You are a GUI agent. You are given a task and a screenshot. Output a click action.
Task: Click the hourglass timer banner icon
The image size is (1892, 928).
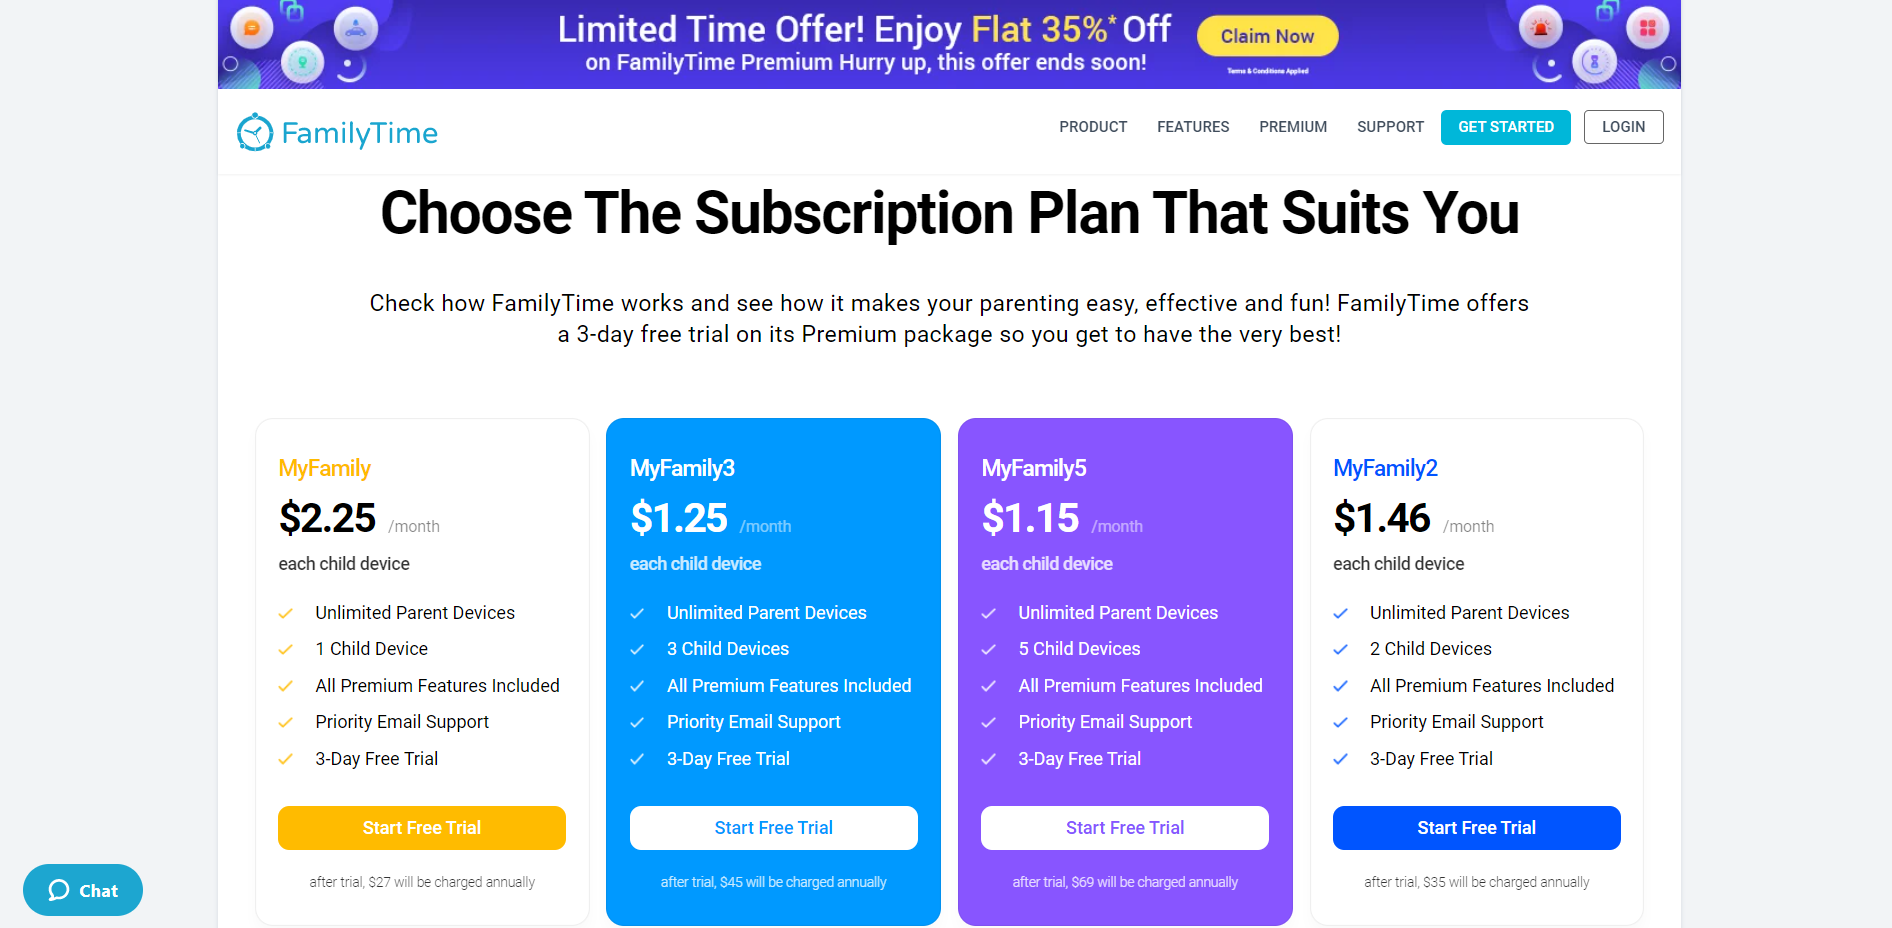click(1594, 63)
